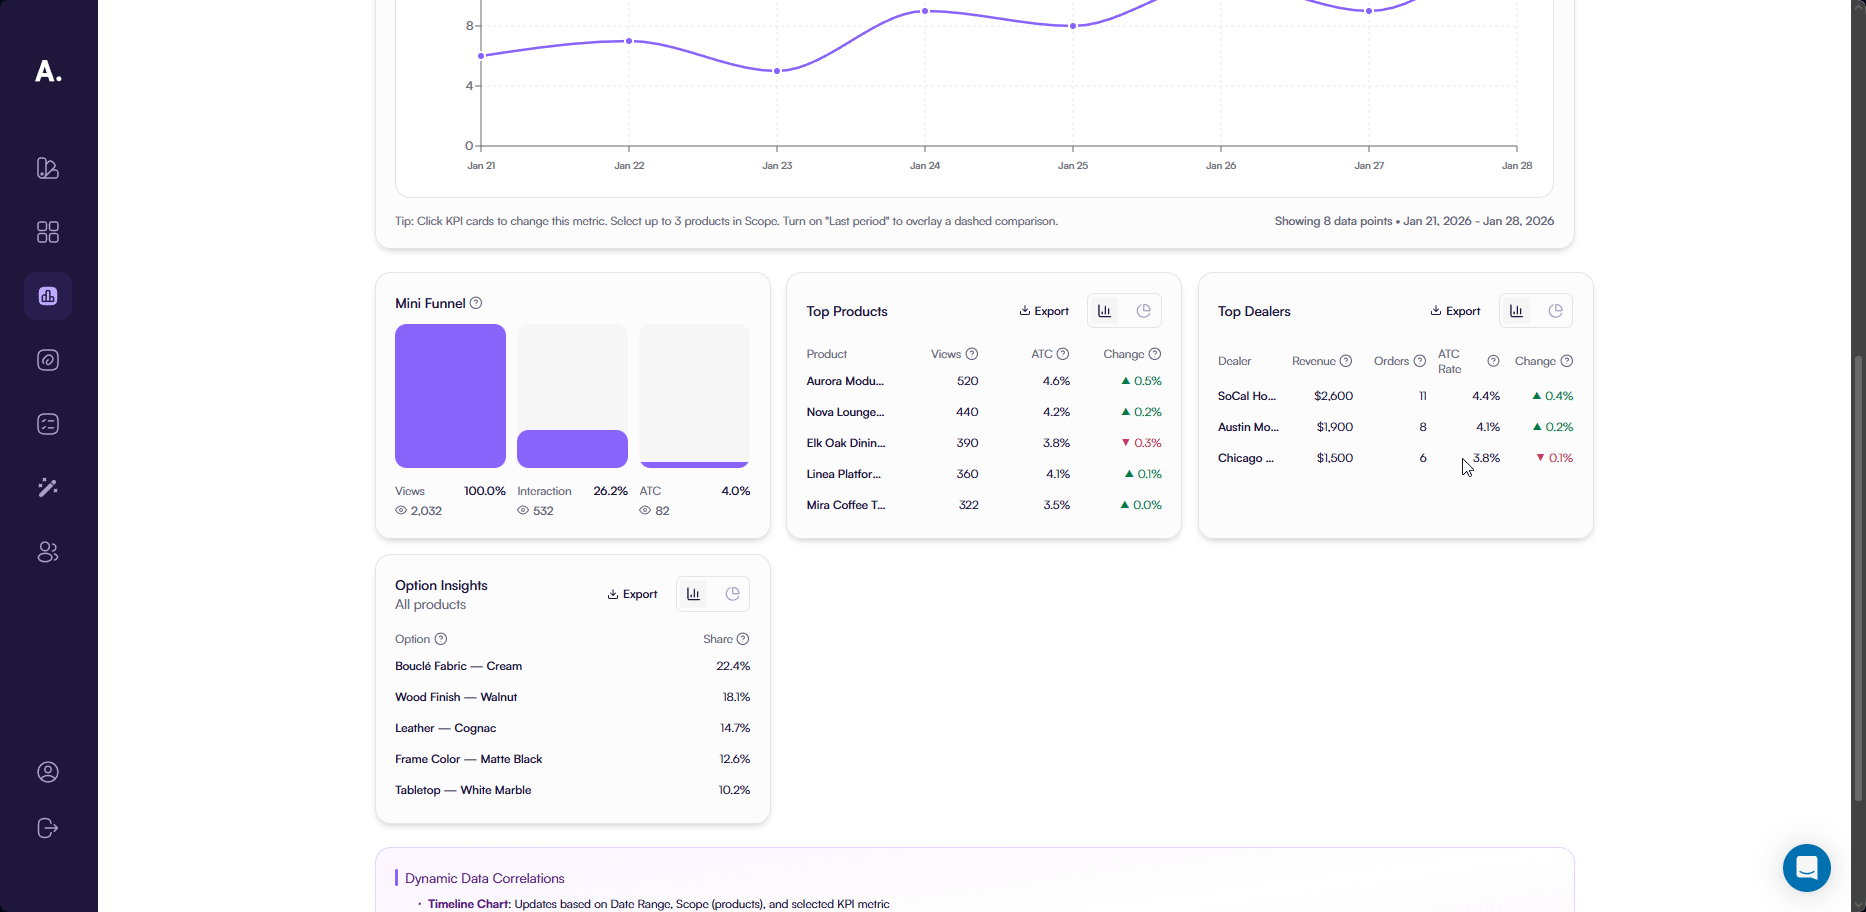1866x912 pixels.
Task: Export the Top Dealers table
Action: point(1455,311)
